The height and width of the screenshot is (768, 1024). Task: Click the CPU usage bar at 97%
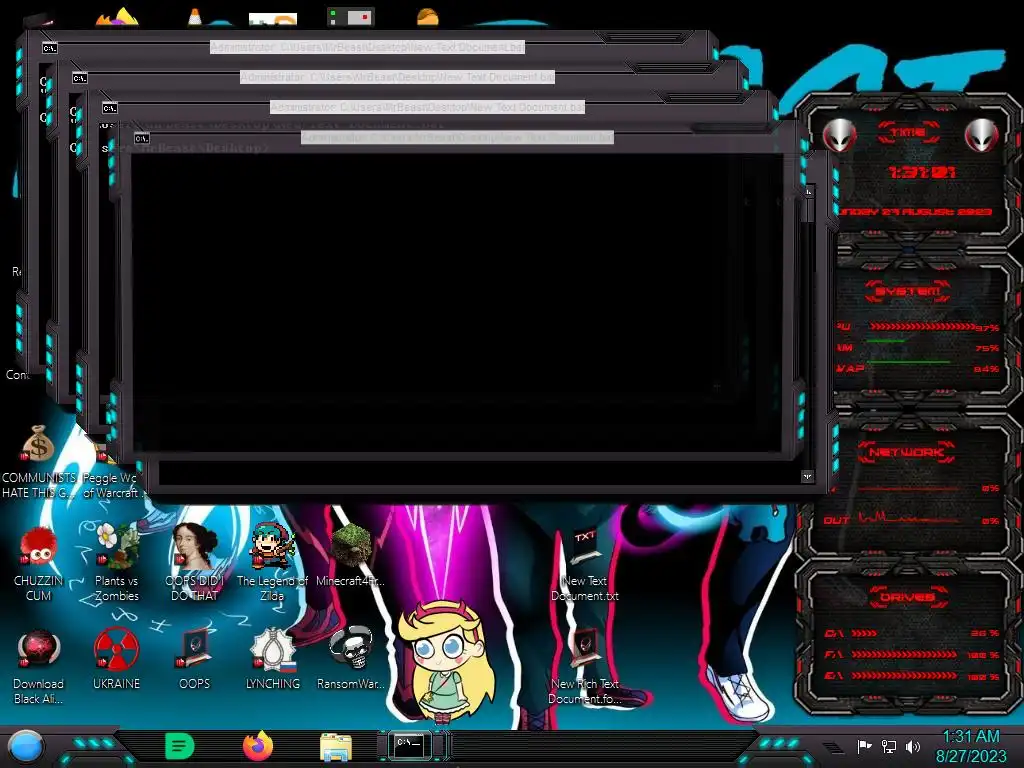[922, 326]
